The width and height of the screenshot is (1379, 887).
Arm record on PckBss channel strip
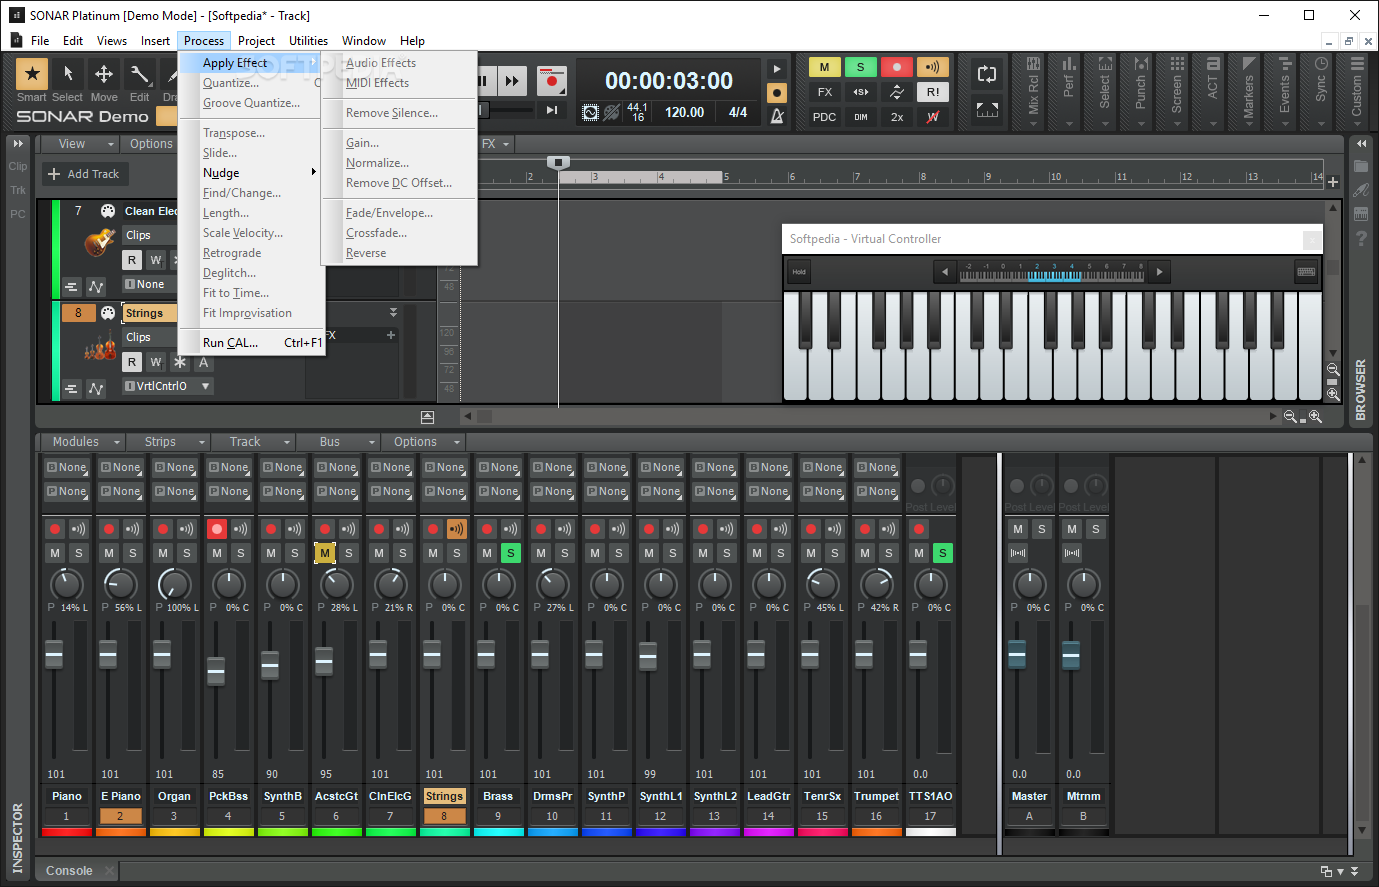217,528
